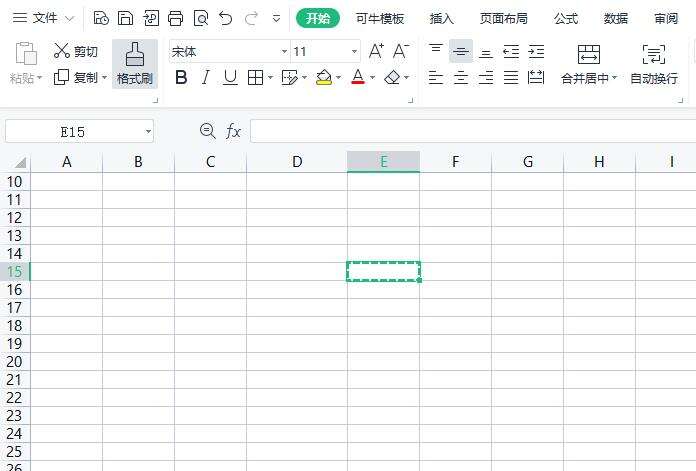Image resolution: width=696 pixels, height=471 pixels.
Task: Open the 数据 tab
Action: [x=616, y=19]
